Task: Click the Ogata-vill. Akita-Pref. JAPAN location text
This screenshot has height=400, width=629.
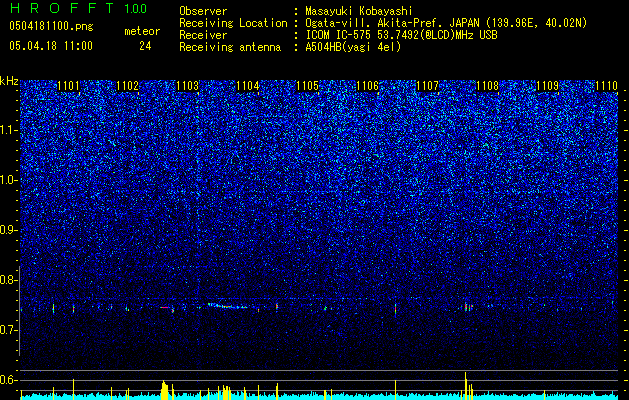Action: coord(446,24)
